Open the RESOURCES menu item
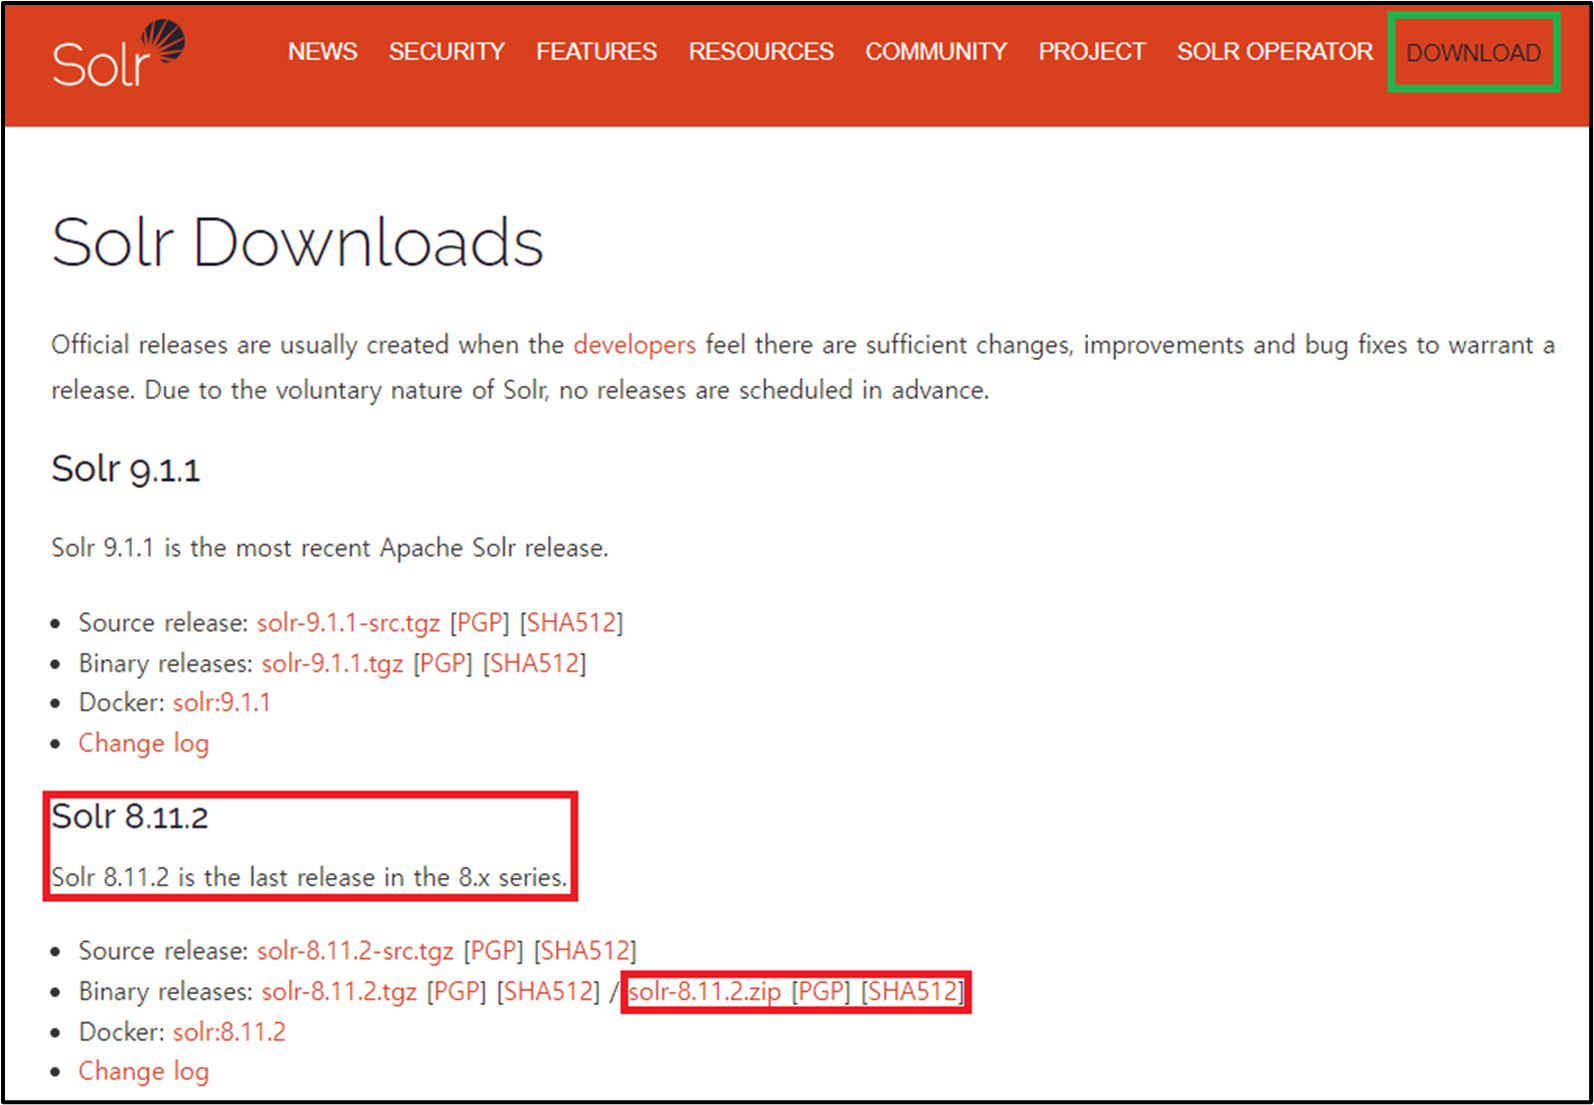1594x1105 pixels. tap(761, 52)
